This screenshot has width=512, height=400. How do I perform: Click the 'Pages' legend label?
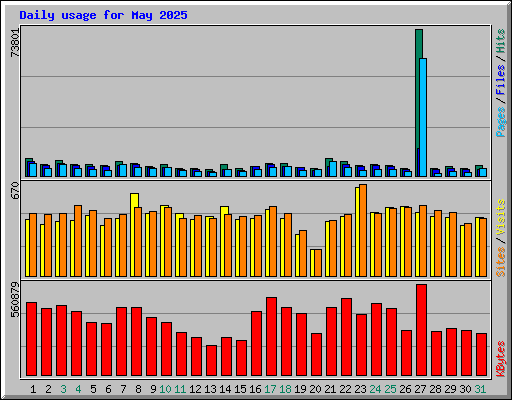tap(501, 122)
